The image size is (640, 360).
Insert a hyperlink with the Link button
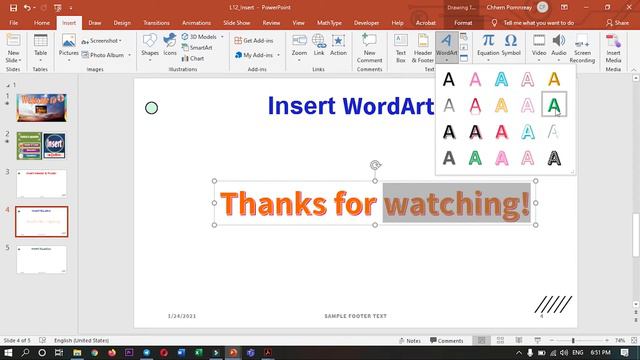319,45
